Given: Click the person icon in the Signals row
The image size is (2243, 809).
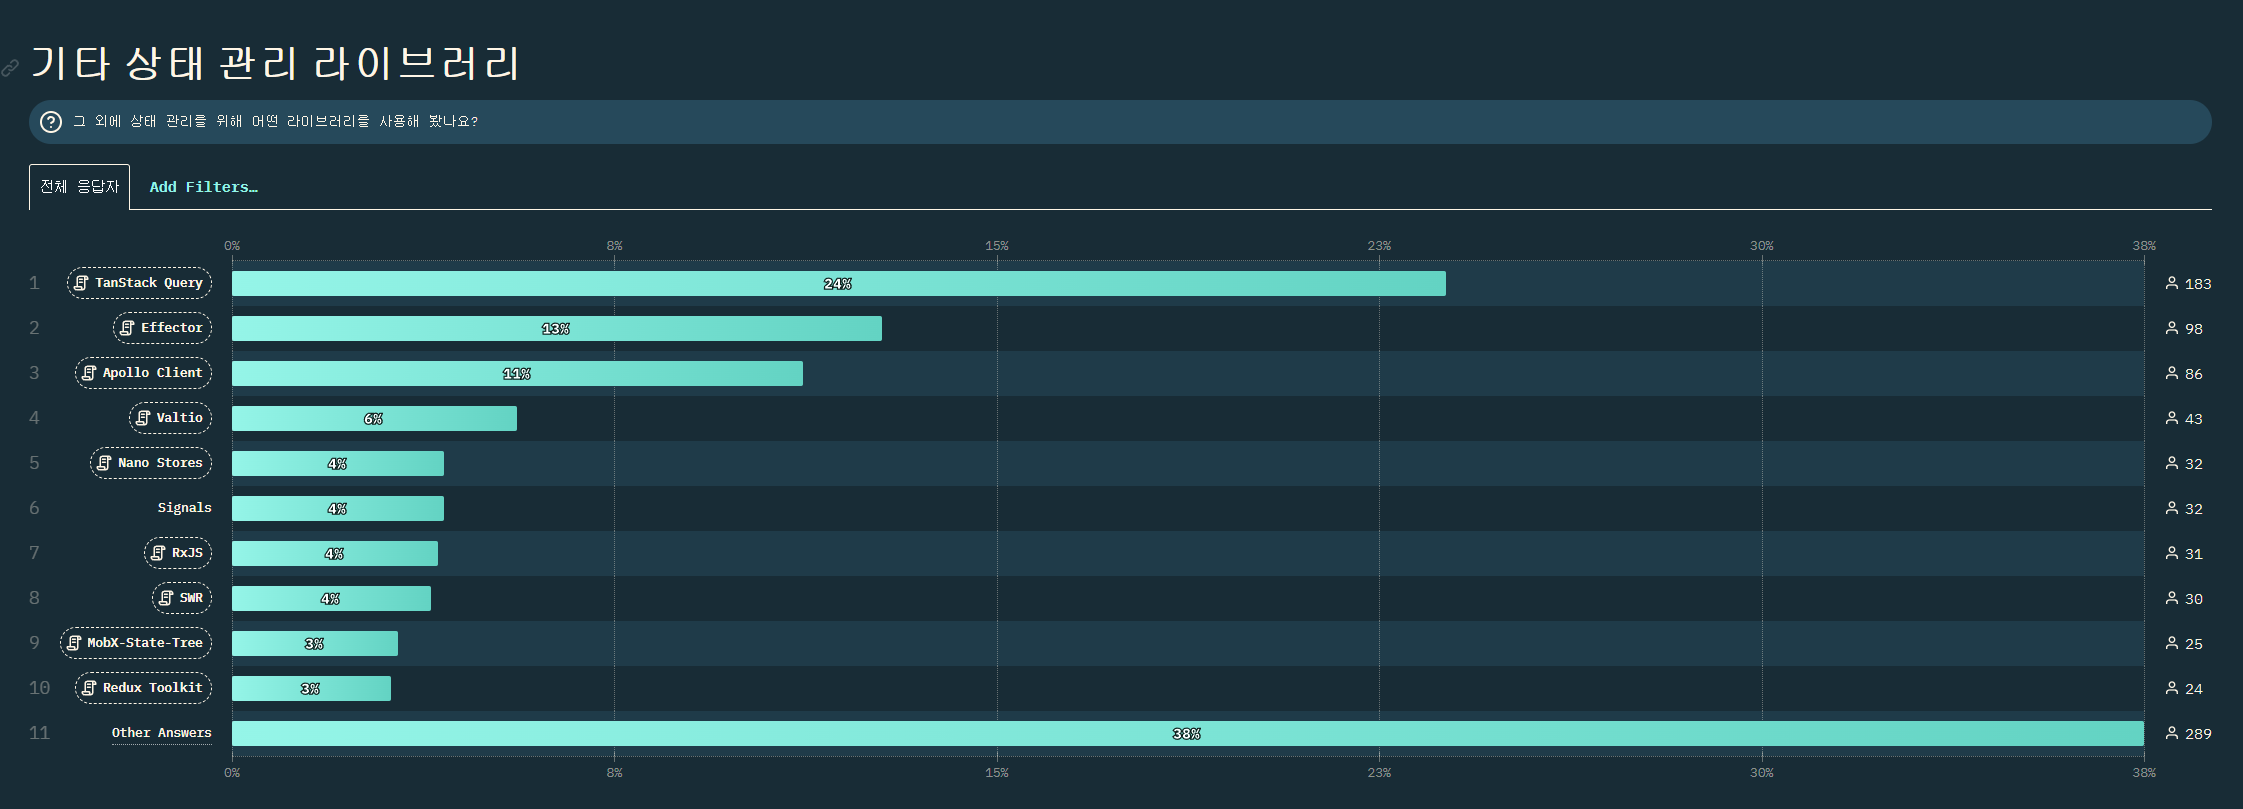Looking at the screenshot, I should (2171, 508).
